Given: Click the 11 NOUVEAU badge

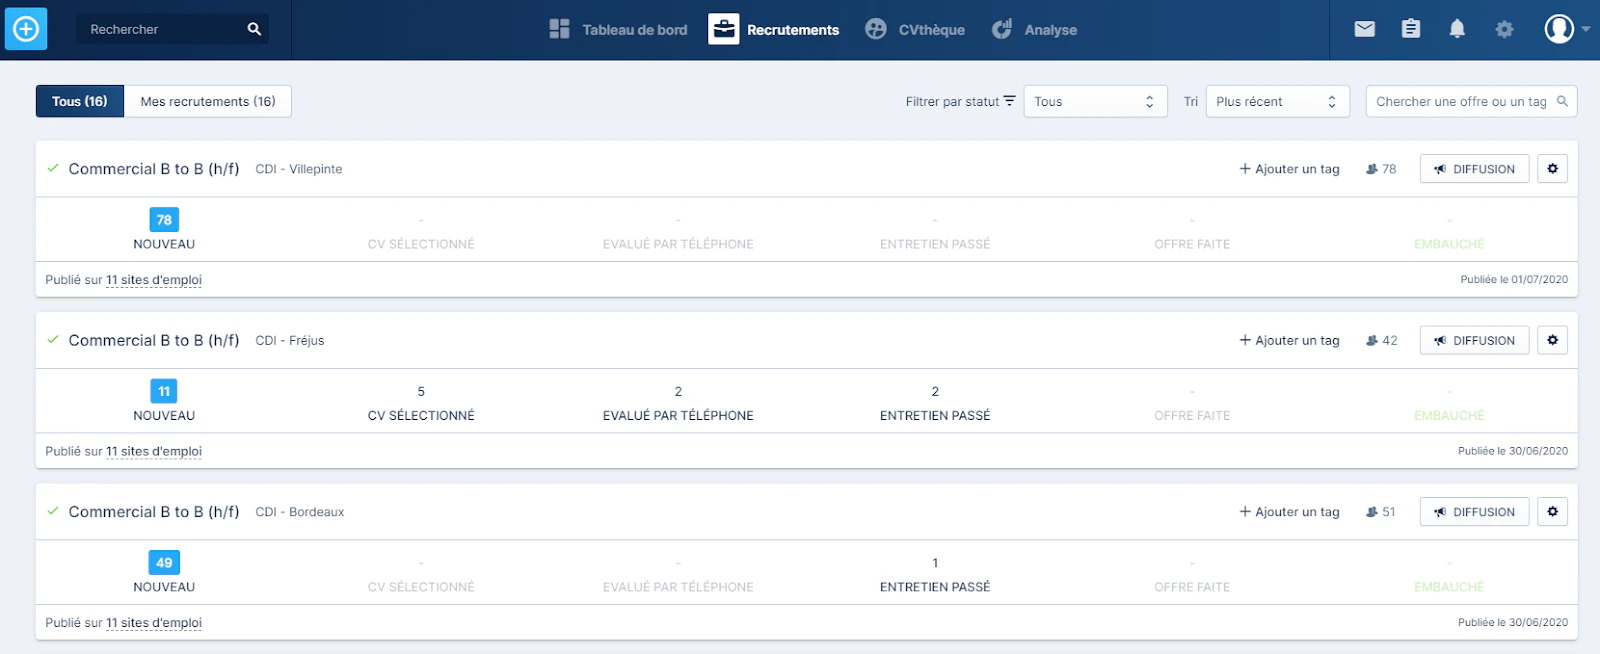Looking at the screenshot, I should tap(164, 391).
